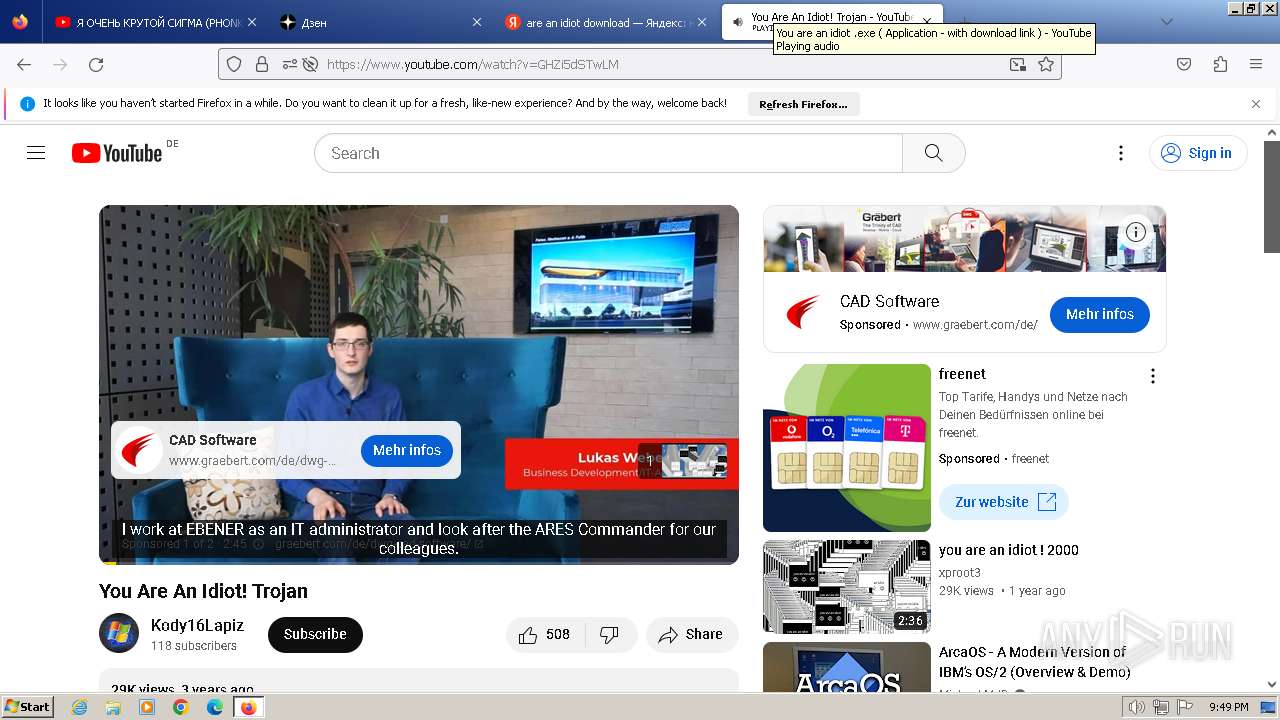The width and height of the screenshot is (1280, 720).
Task: Bookmark this page with the star
Action: pos(1046,64)
